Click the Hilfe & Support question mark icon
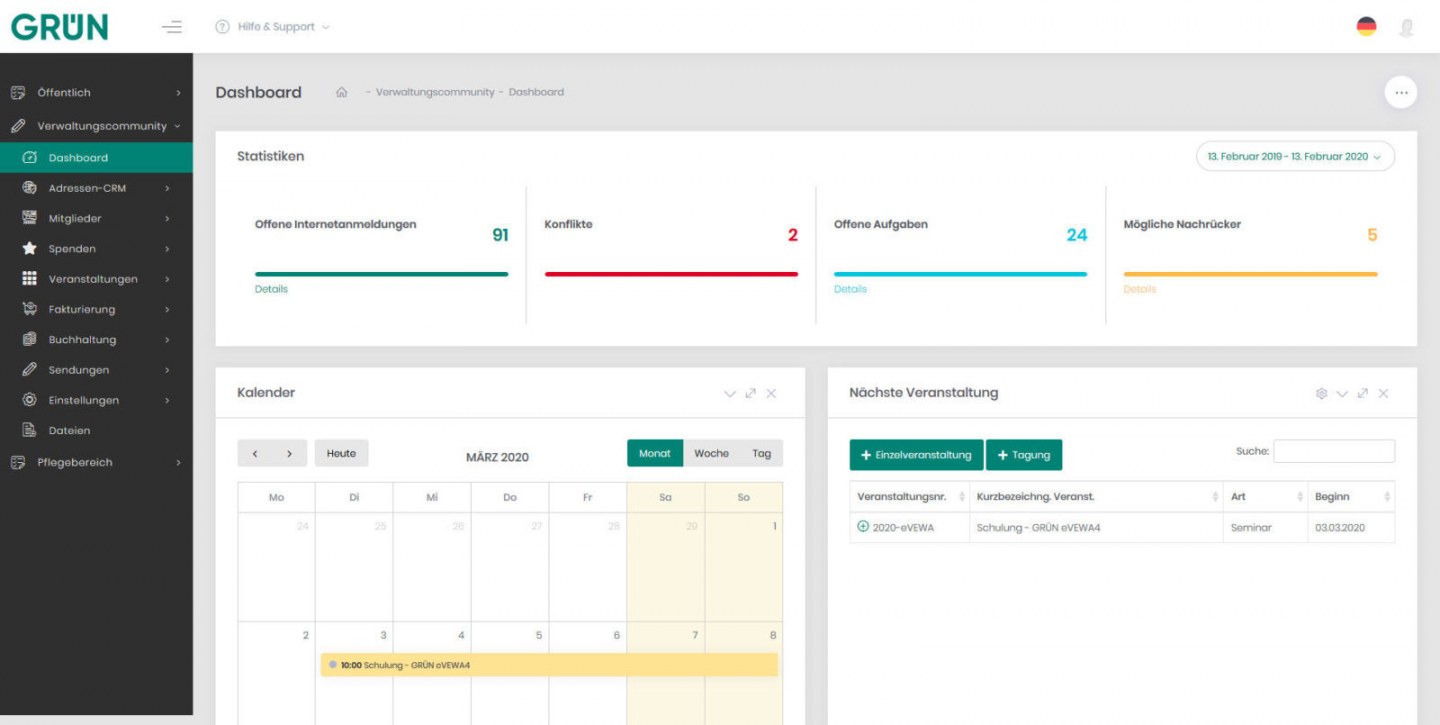Image resolution: width=1440 pixels, height=725 pixels. point(223,27)
